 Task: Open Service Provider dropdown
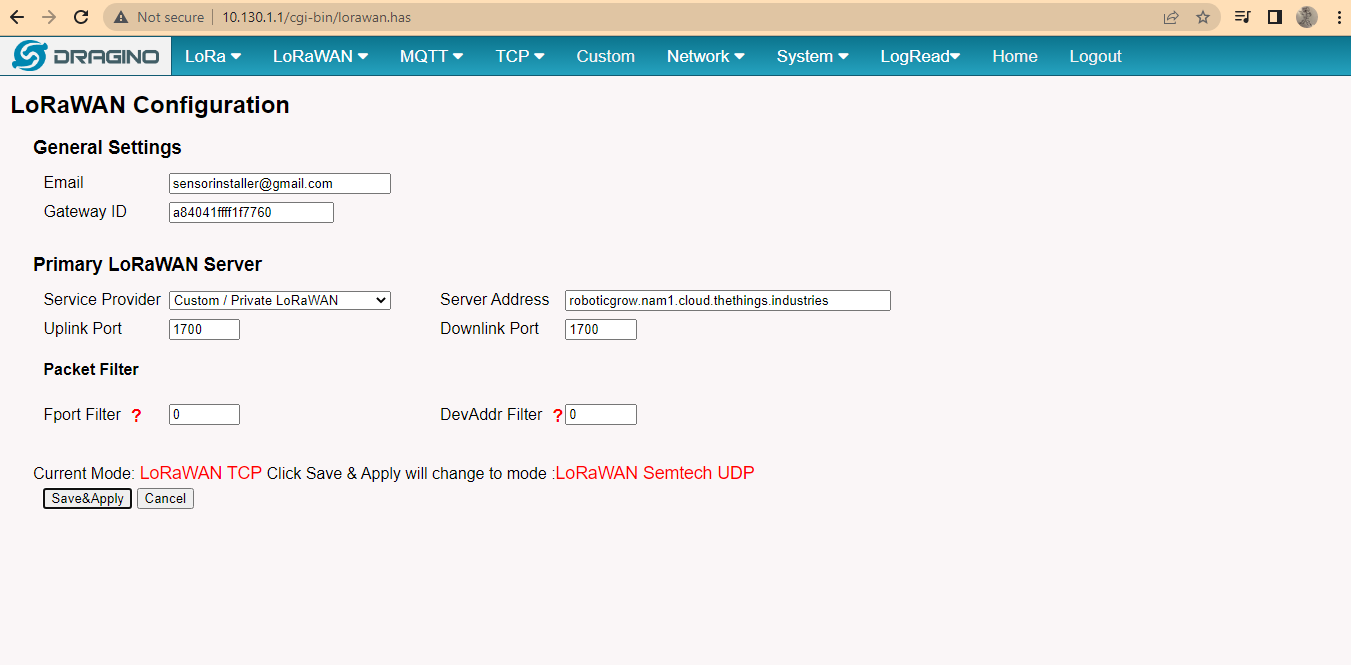pyautogui.click(x=280, y=300)
